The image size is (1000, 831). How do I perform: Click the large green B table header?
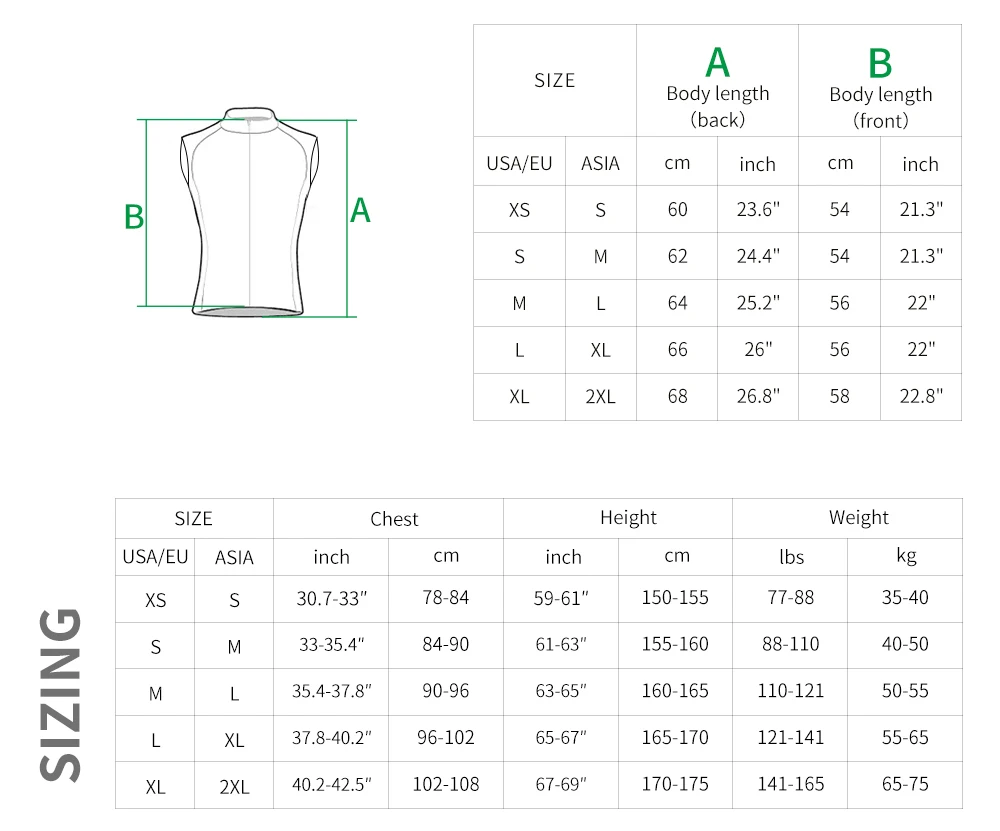click(880, 63)
